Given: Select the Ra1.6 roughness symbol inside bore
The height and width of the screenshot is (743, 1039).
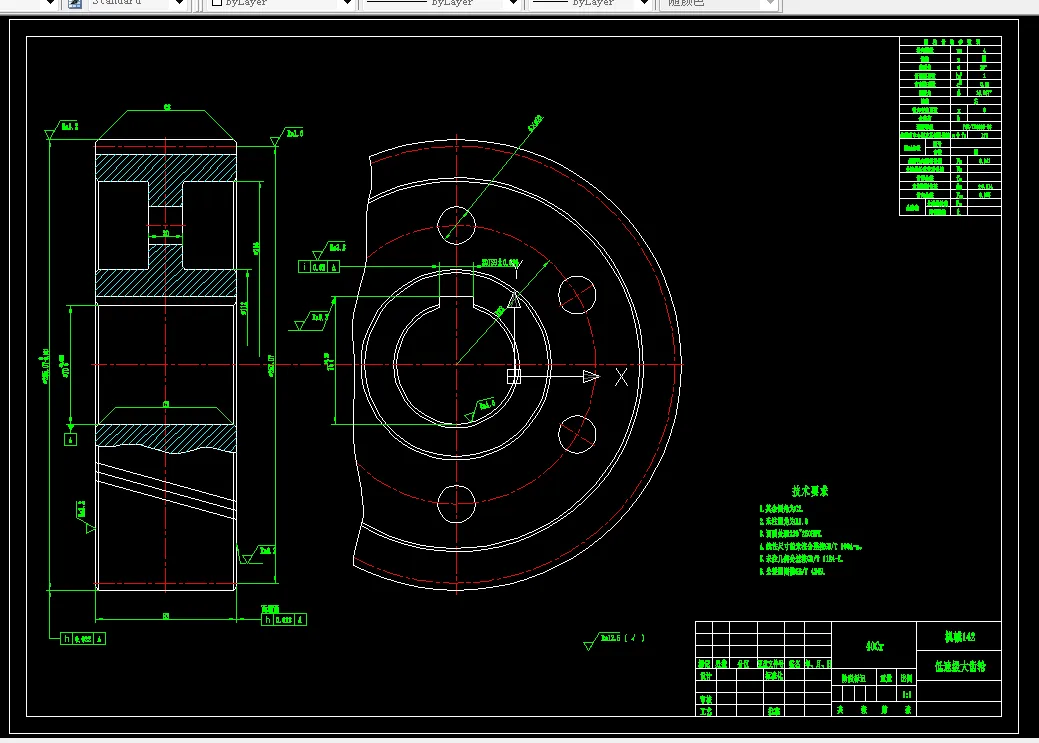Looking at the screenshot, I should pyautogui.click(x=480, y=410).
